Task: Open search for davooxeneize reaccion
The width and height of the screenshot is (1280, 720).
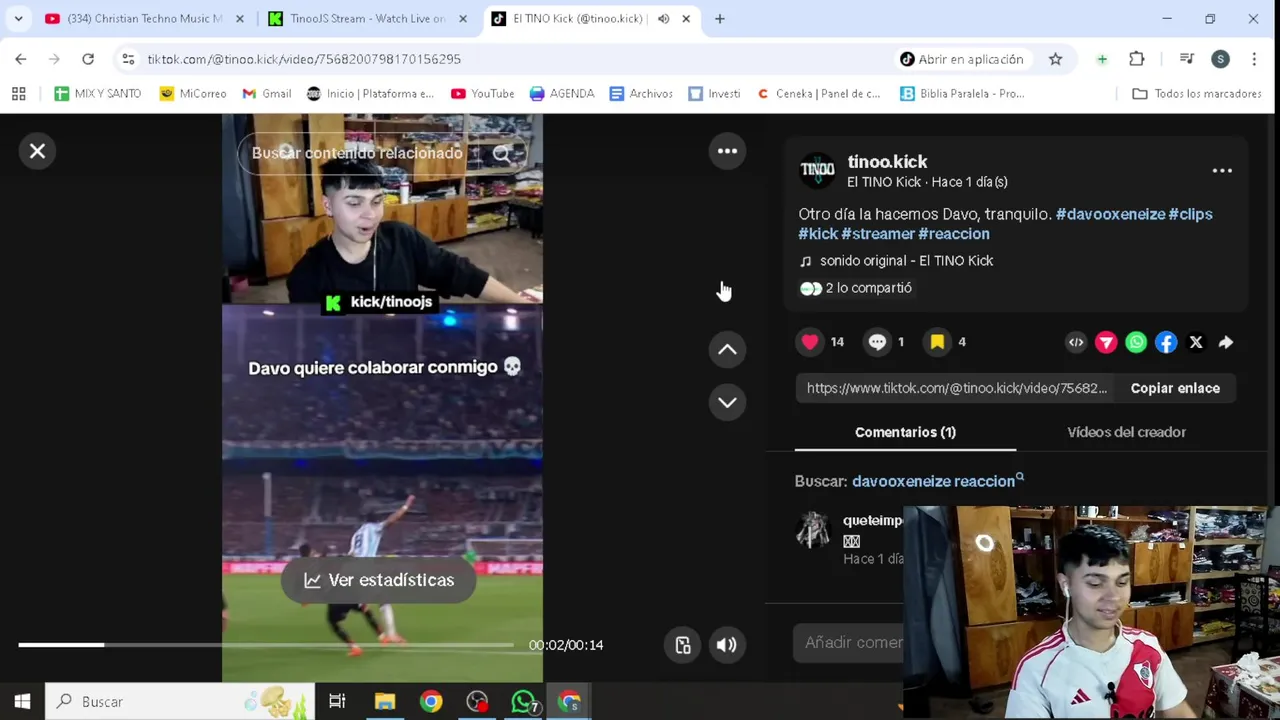Action: point(938,481)
